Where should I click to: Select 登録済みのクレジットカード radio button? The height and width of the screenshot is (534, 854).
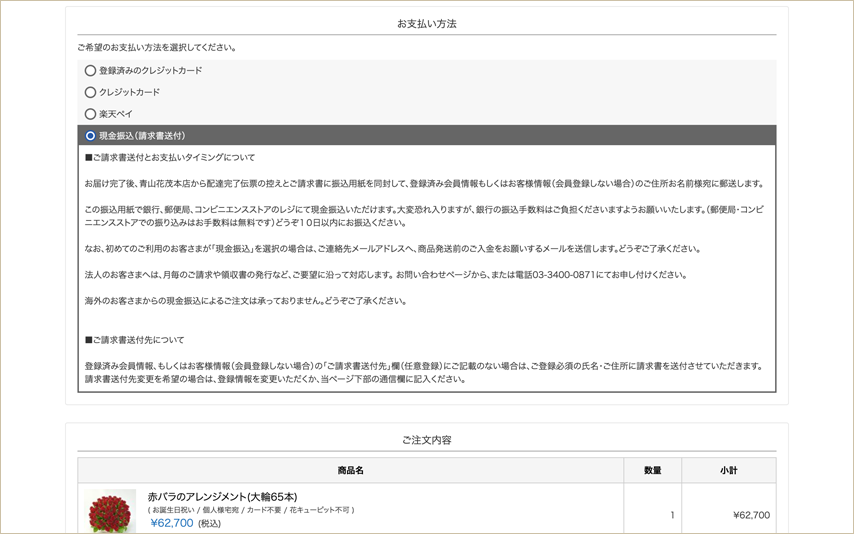coord(91,71)
